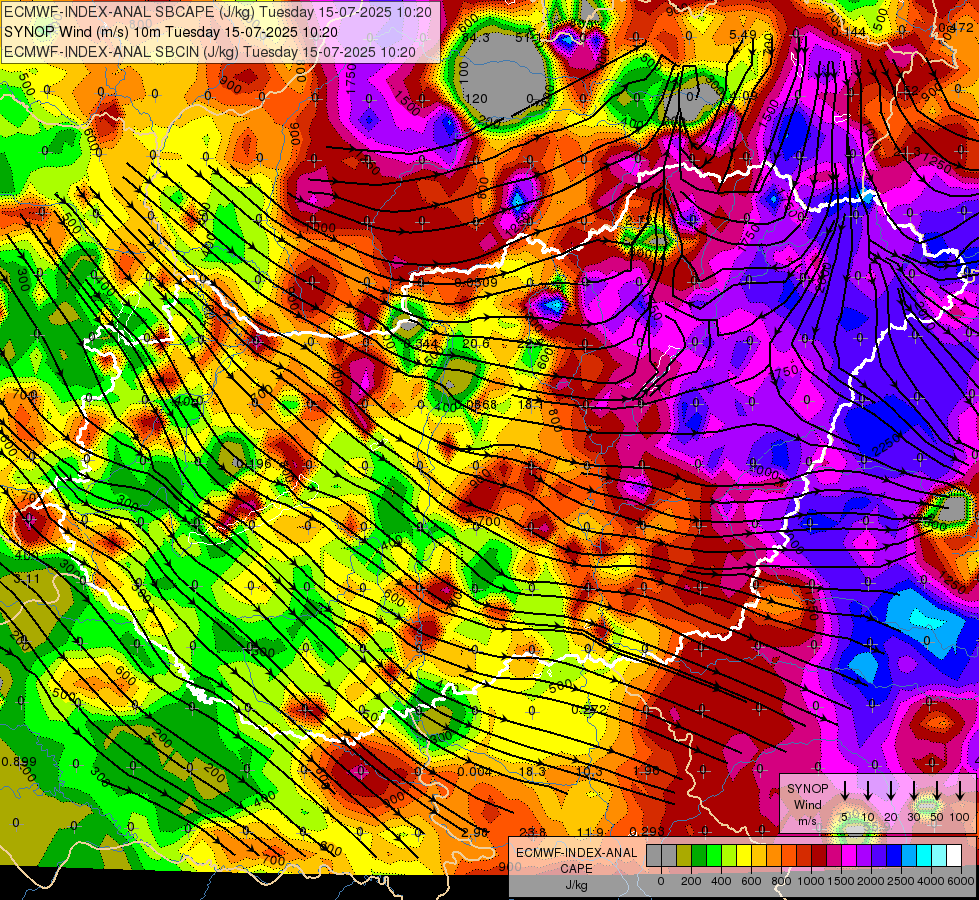Viewport: 979px width, 900px height.
Task: Click the wind arrow above 100 m/s
Action: (960, 790)
